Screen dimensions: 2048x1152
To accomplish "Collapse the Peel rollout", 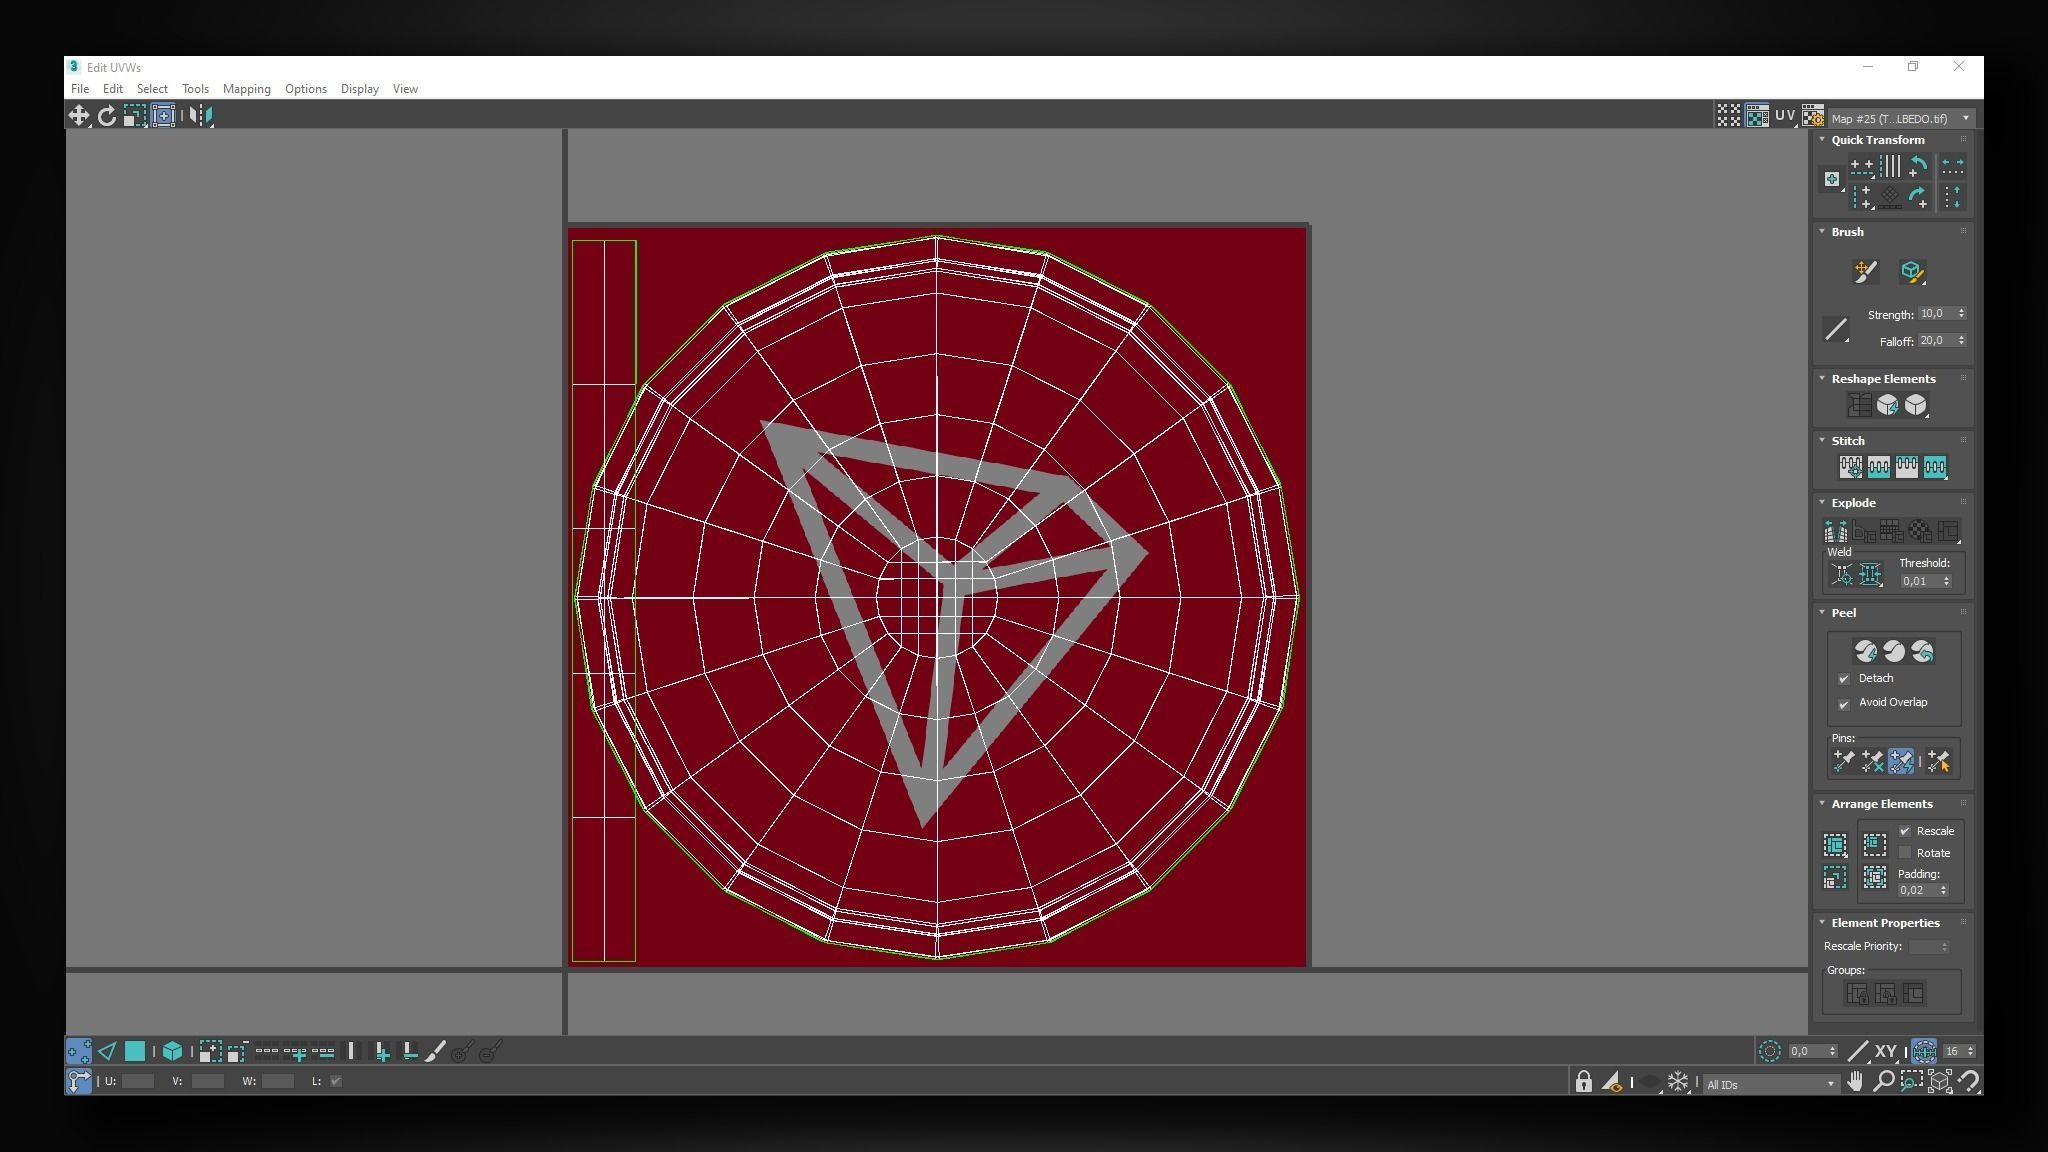I will pos(1822,612).
